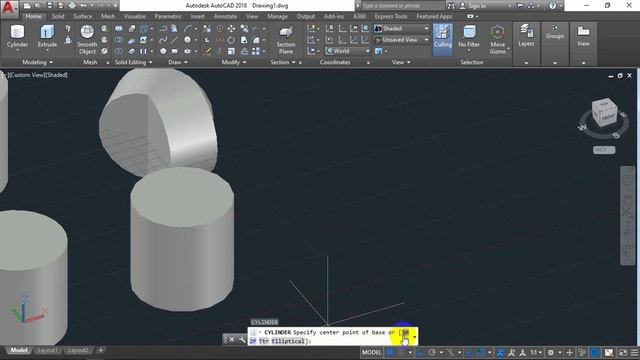Open the Section Plane tool
The width and height of the screenshot is (640, 360).
[286, 40]
